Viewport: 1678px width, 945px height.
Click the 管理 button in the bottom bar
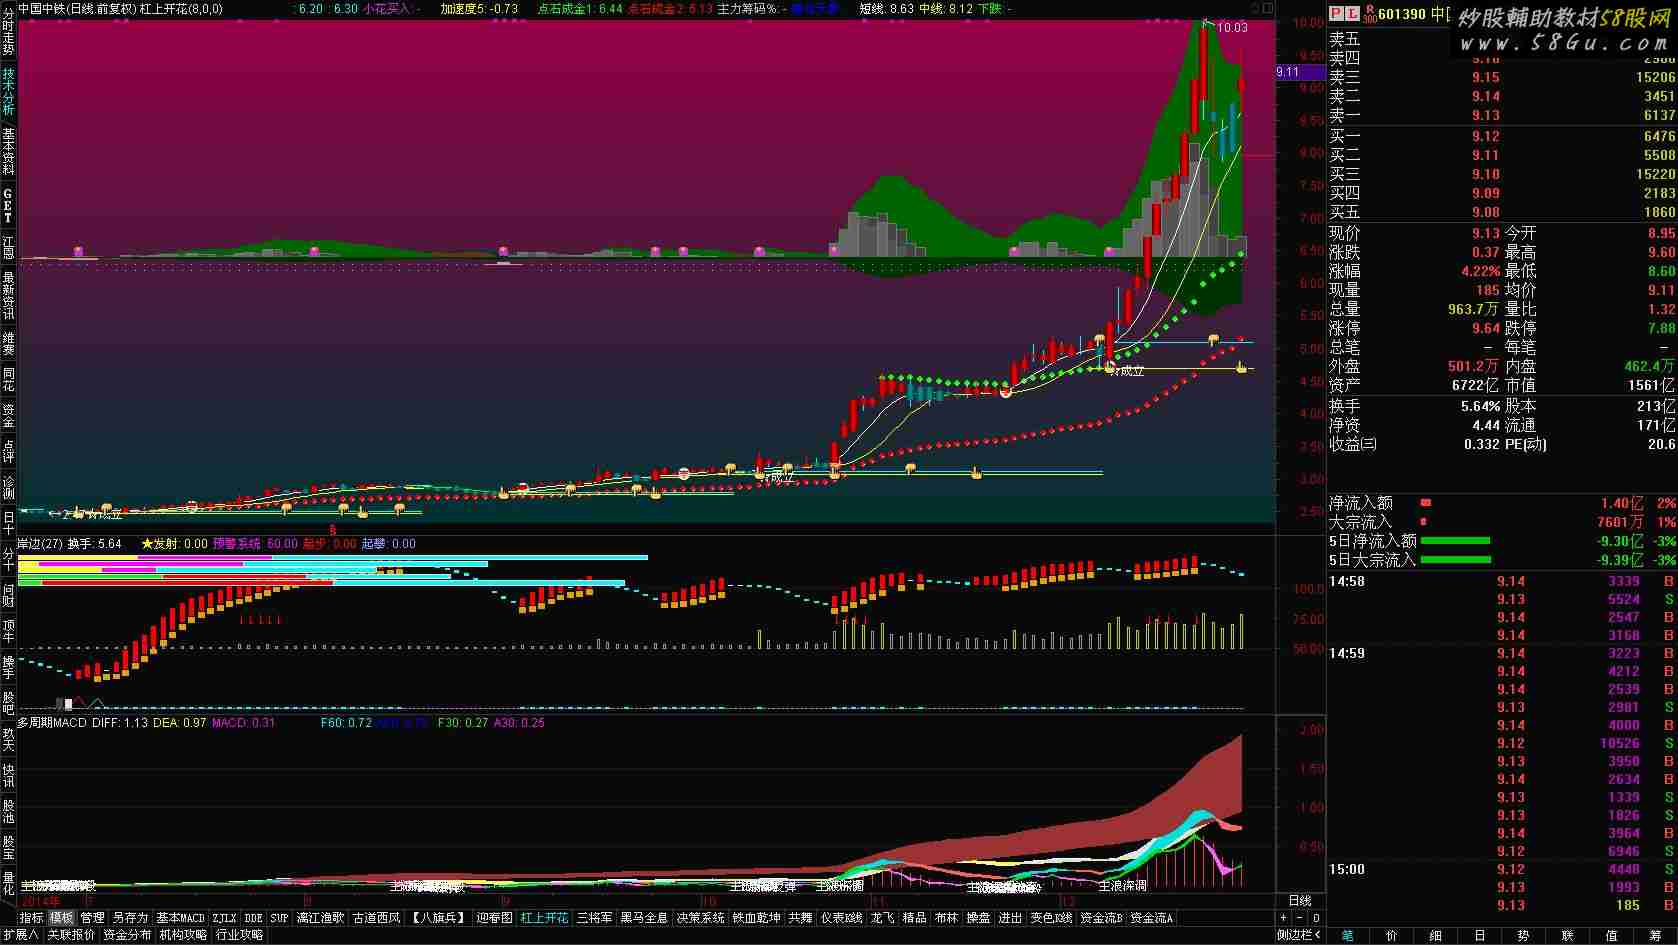pos(93,917)
